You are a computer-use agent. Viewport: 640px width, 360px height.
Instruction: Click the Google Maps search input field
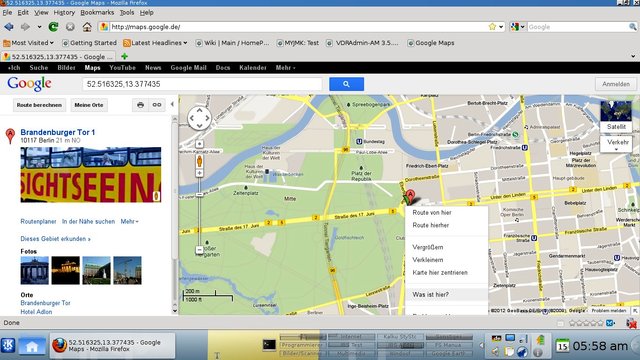202,84
